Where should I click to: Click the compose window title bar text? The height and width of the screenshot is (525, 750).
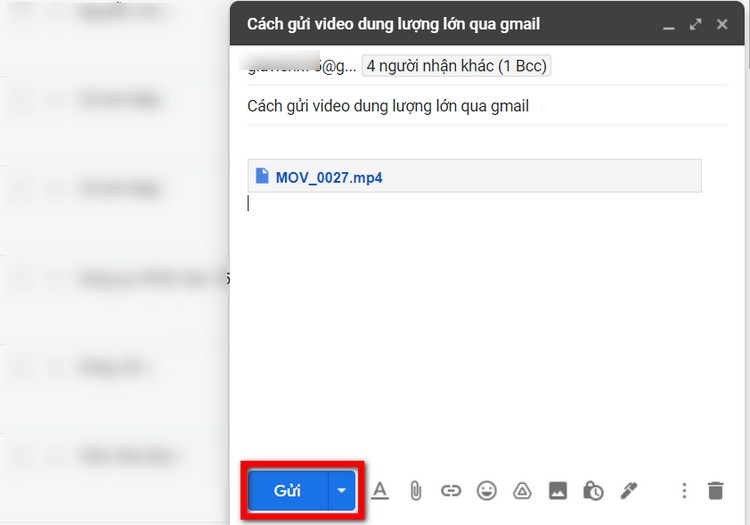click(393, 24)
